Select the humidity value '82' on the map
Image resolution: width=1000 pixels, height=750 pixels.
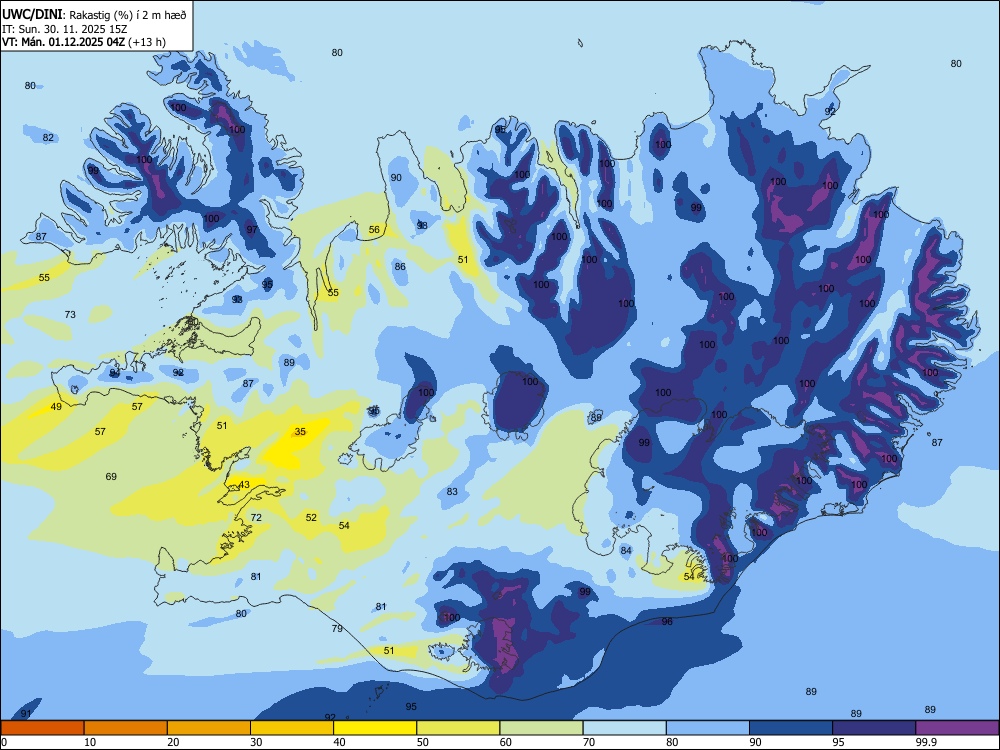[48, 138]
